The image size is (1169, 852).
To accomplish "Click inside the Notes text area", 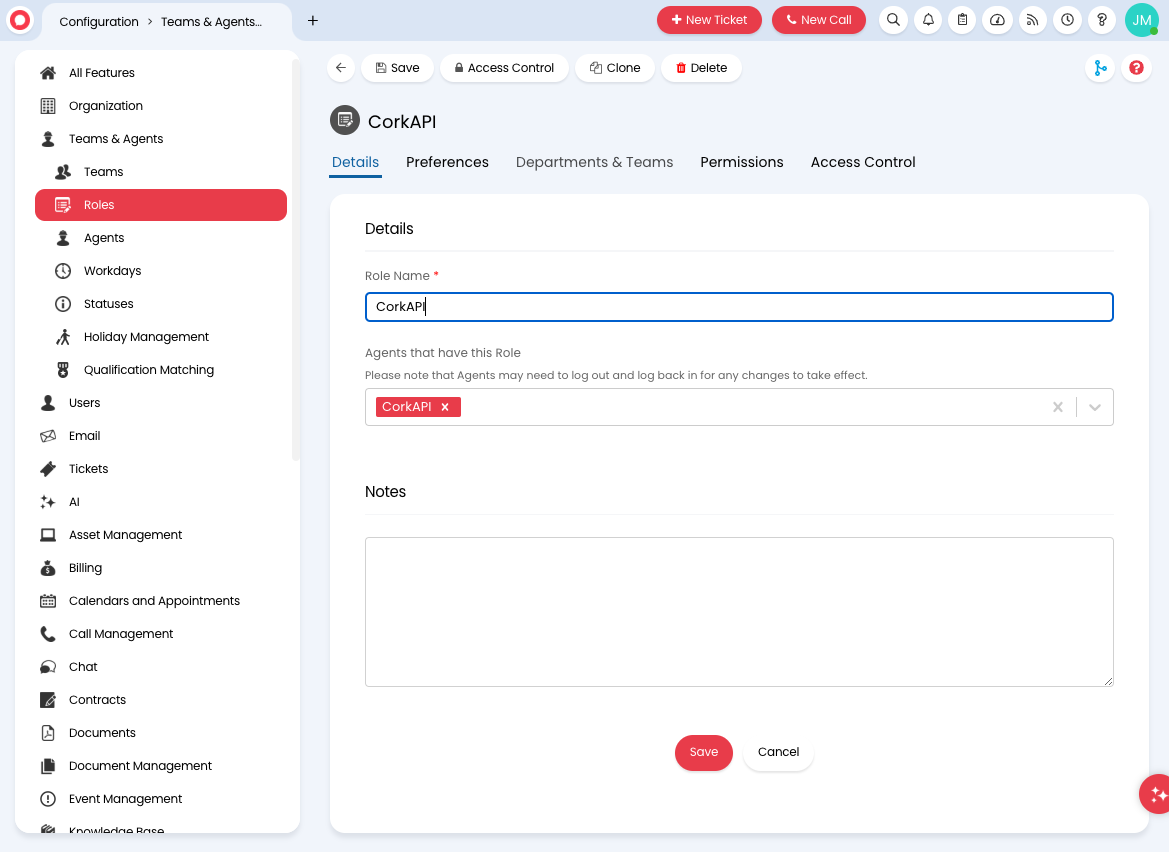I will click(x=739, y=612).
